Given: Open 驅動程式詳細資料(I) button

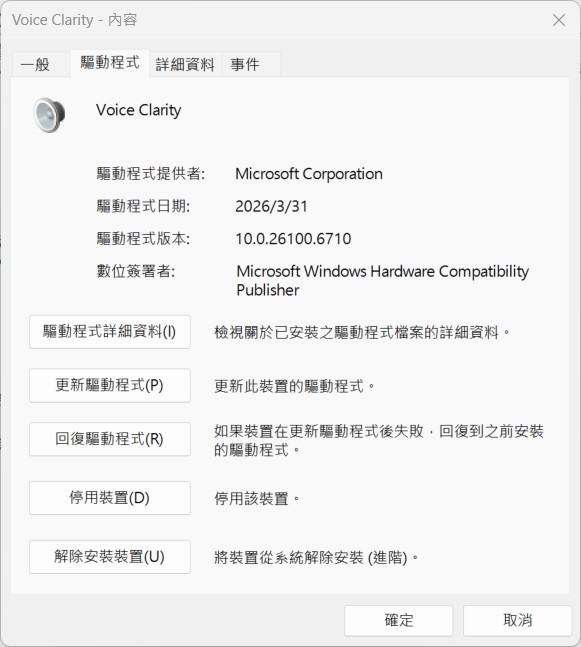Looking at the screenshot, I should [x=110, y=332].
